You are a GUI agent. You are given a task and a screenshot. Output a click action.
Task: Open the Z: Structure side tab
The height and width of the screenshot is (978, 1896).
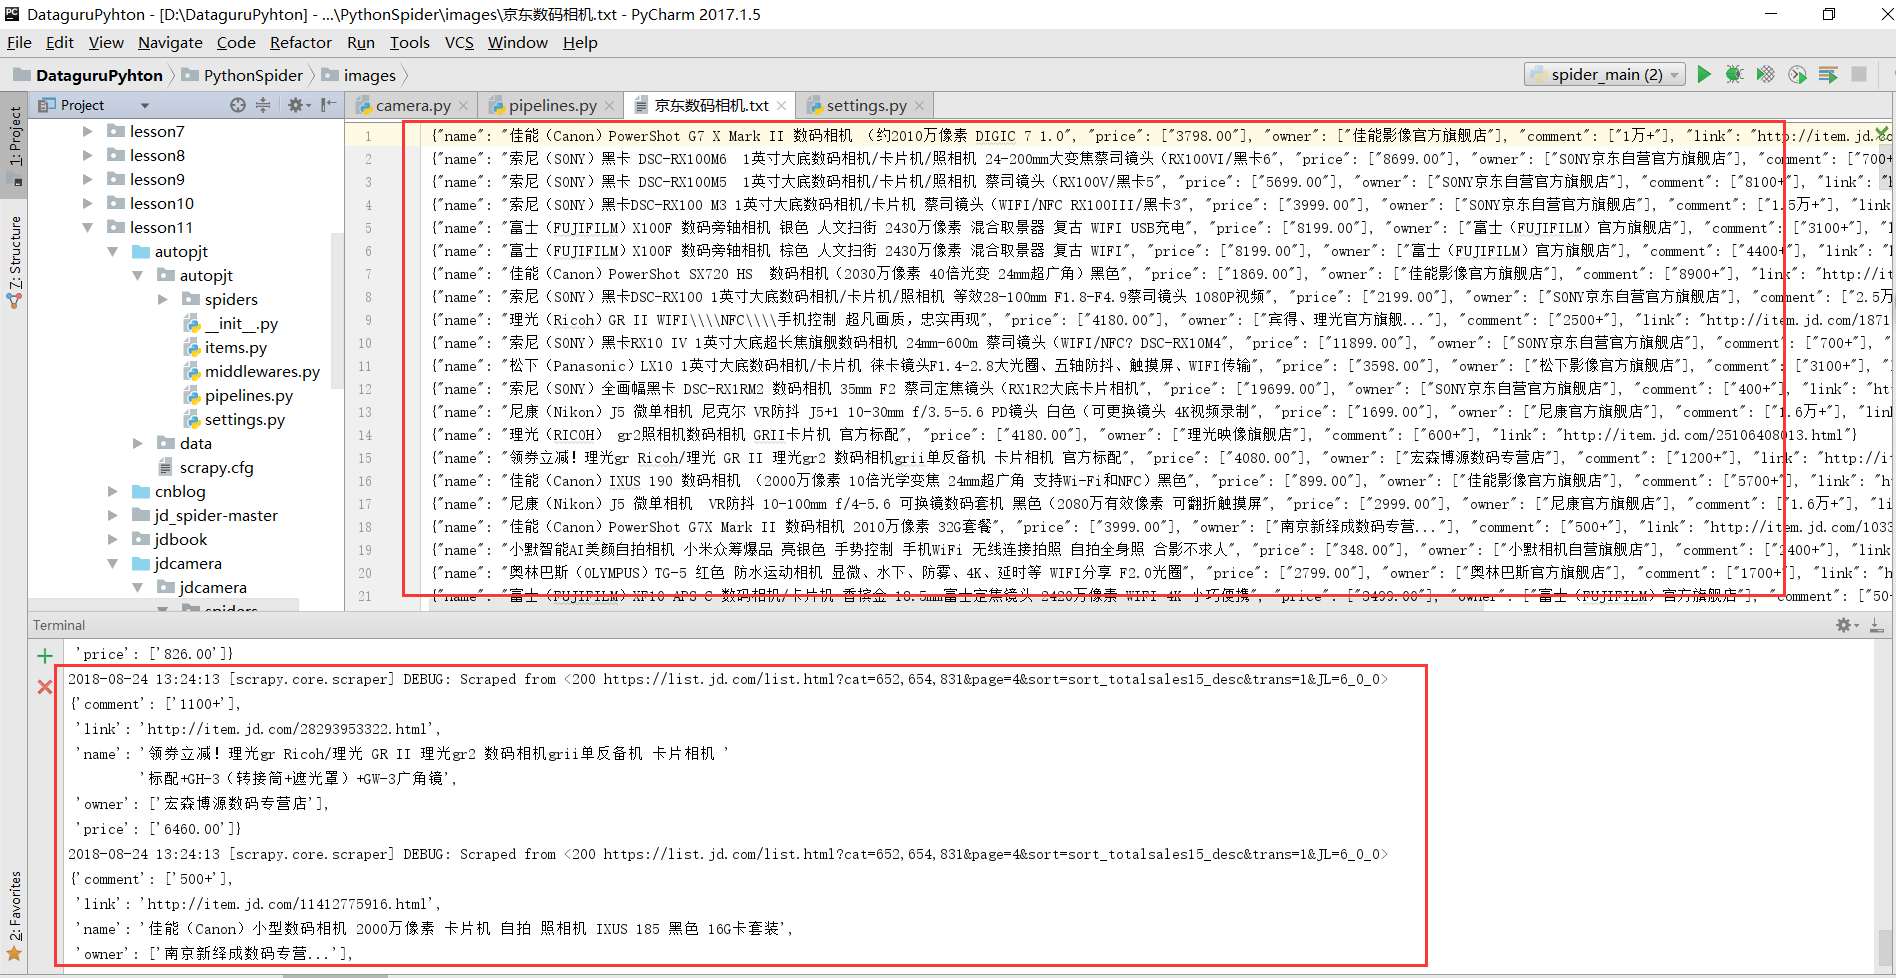pyautogui.click(x=15, y=260)
